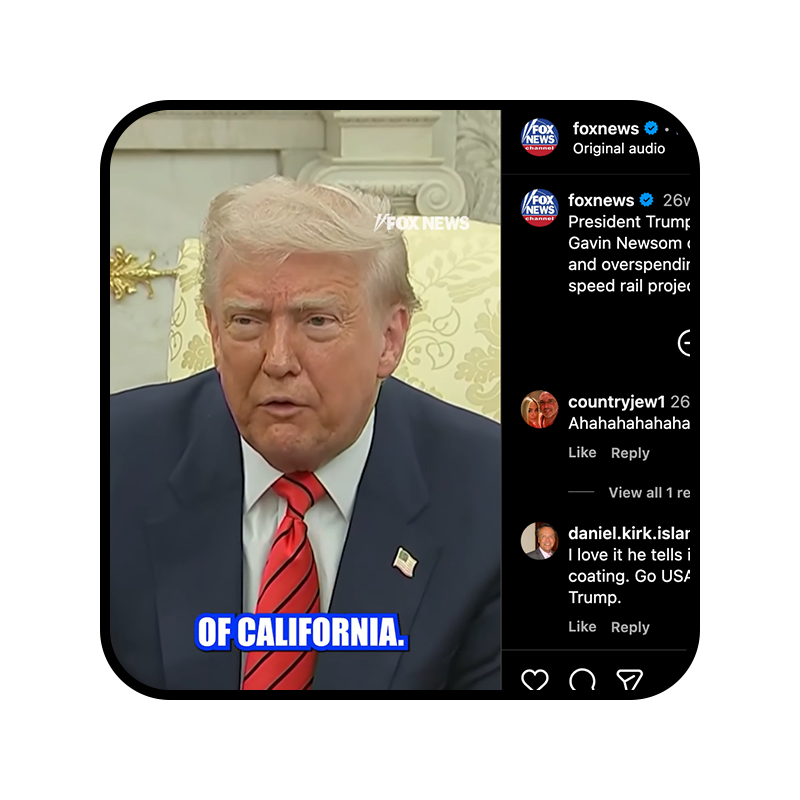
Task: Share the post via paper plane icon
Action: click(x=630, y=679)
